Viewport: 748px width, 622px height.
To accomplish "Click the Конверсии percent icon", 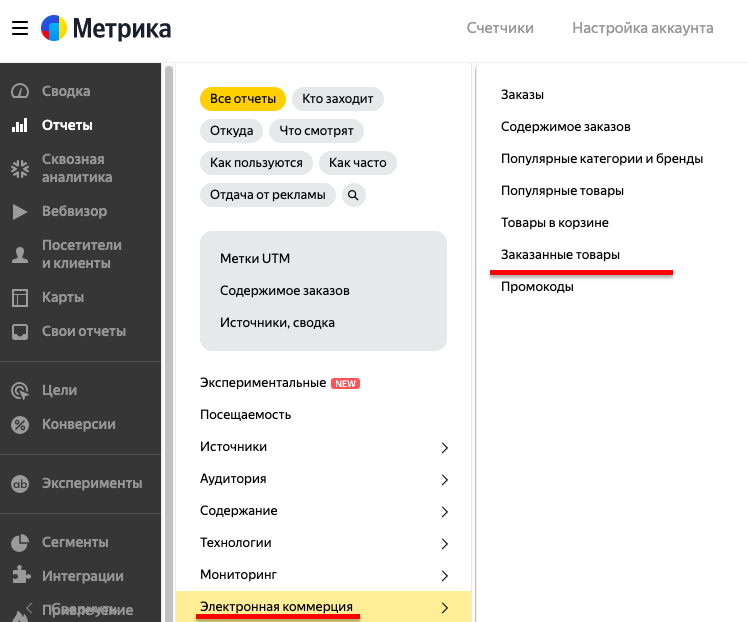I will tap(20, 424).
